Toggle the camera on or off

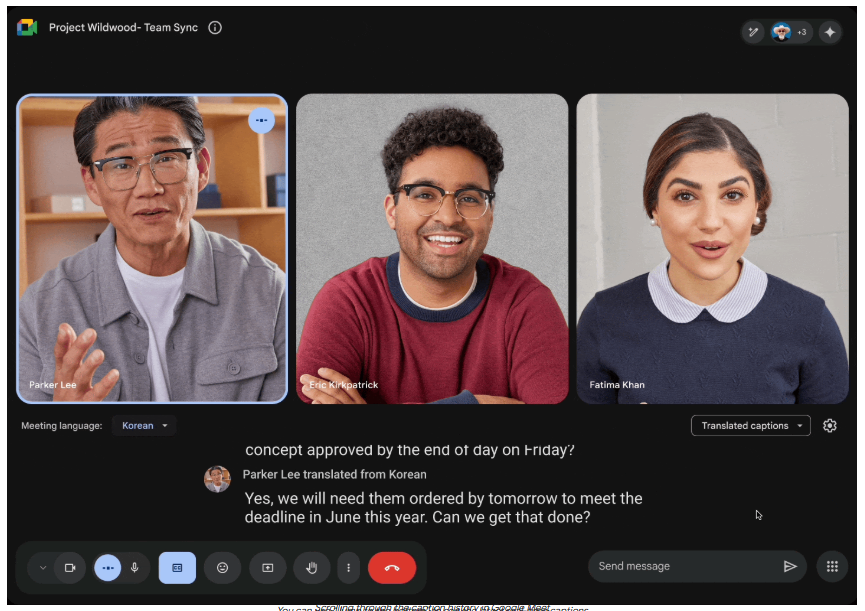pos(70,568)
